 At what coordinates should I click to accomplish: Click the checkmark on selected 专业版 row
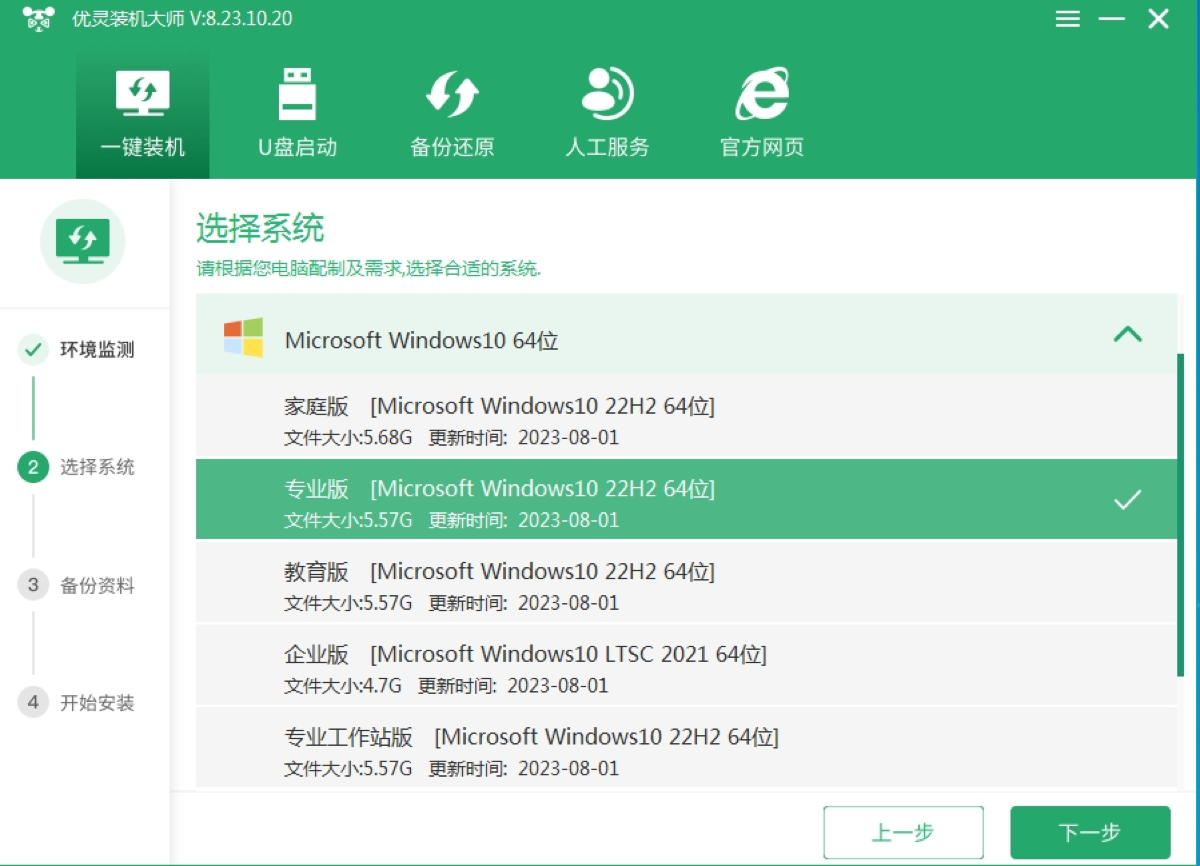pos(1127,500)
